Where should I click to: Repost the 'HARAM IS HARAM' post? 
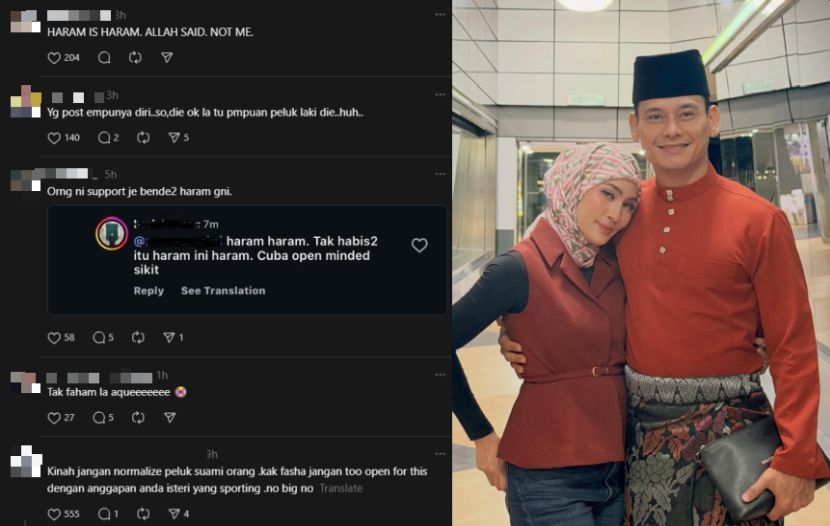[135, 58]
